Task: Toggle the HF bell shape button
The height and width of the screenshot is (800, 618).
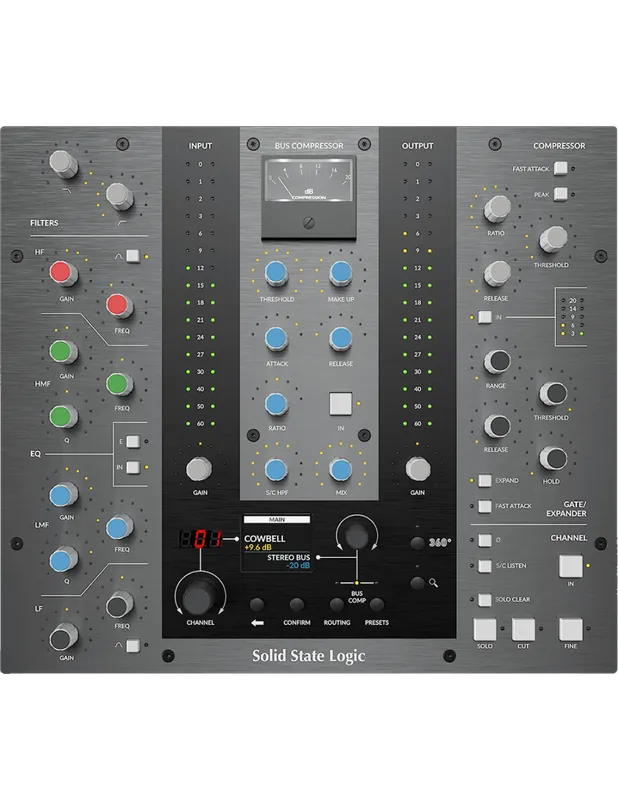Action: [133, 256]
